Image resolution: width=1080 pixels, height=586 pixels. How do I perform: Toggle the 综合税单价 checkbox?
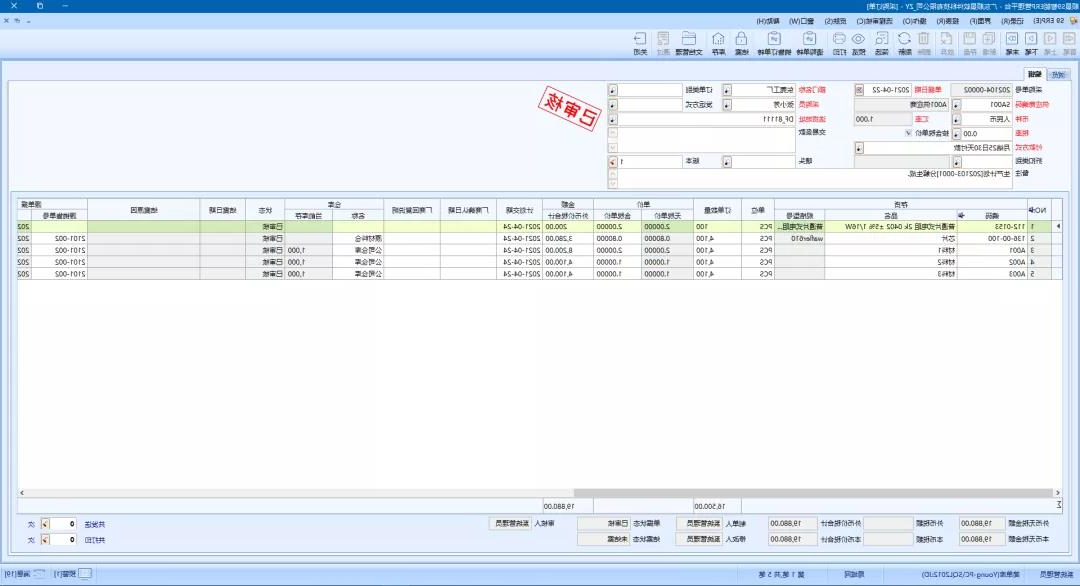pos(908,132)
